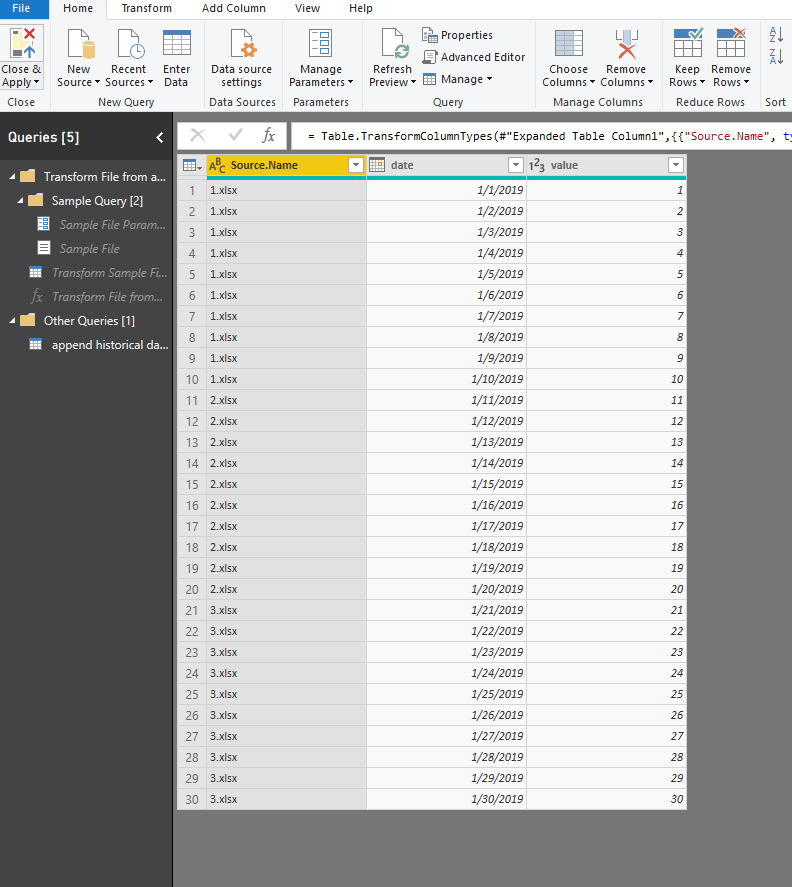Viewport: 792px width, 887px height.
Task: Click the Close & Apply icon
Action: click(x=23, y=44)
